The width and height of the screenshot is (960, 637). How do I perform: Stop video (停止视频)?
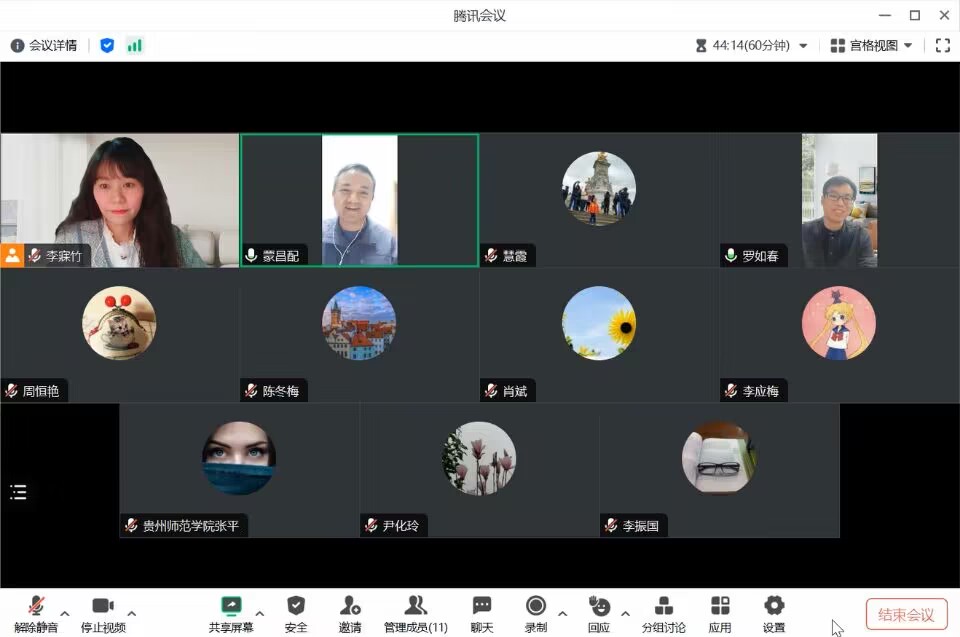(103, 614)
